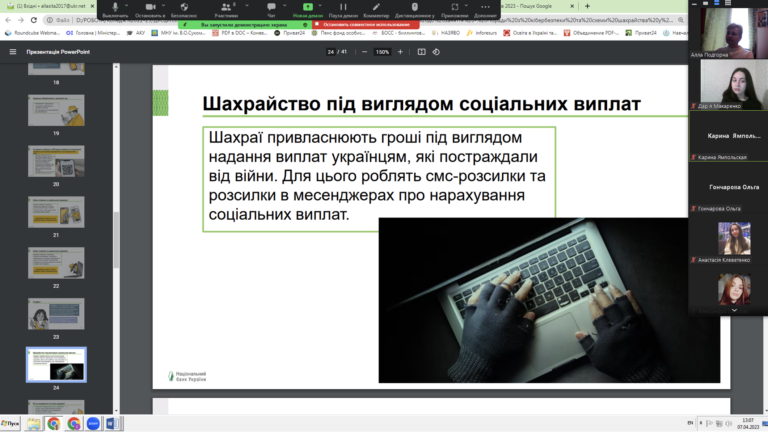Select Алла Подгорна video tile

pyautogui.click(x=728, y=33)
